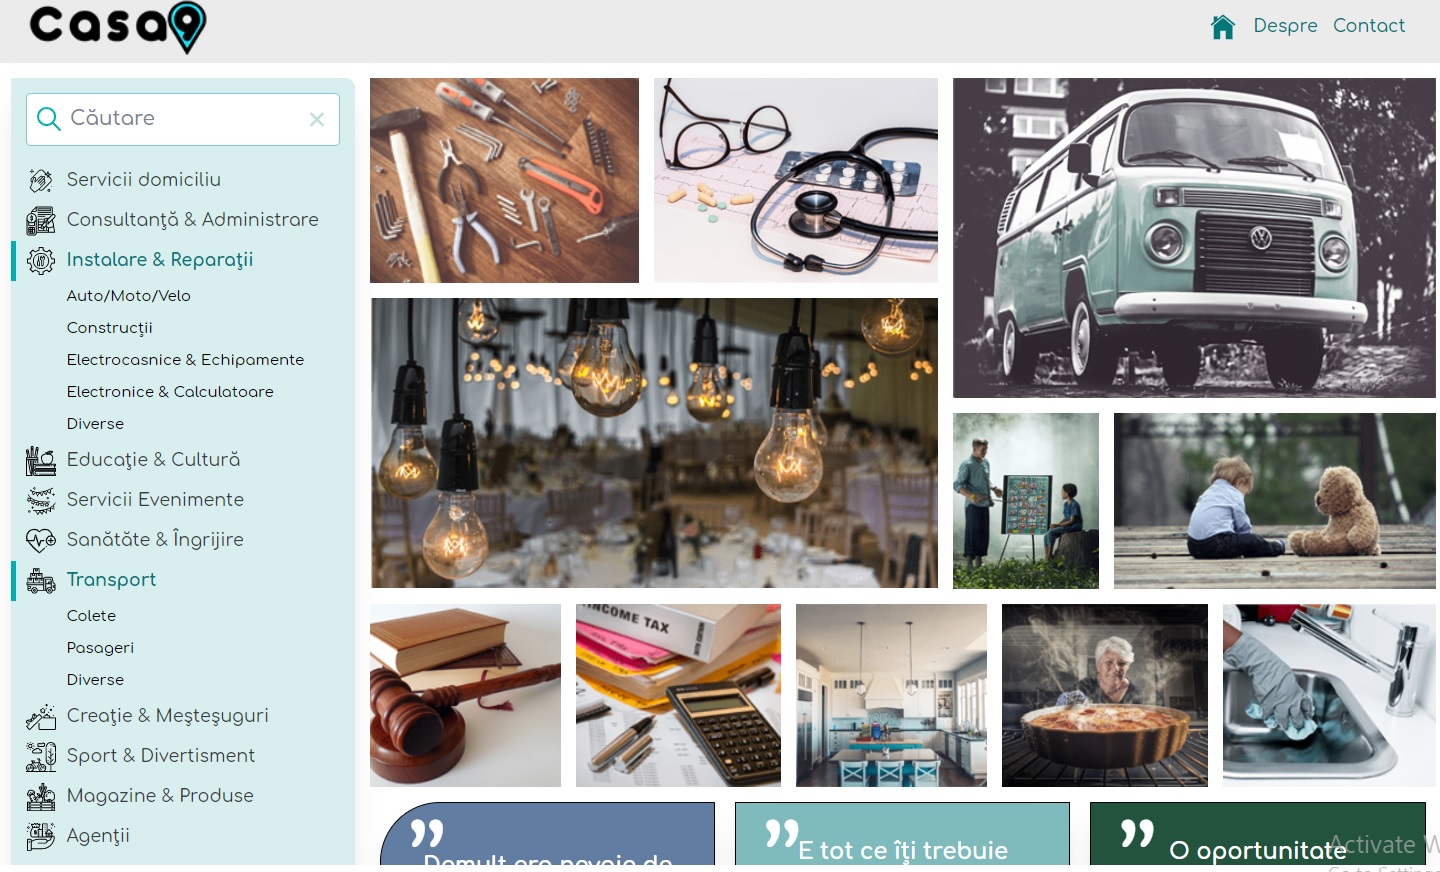Click the Educație & Cultură icon

coord(41,460)
